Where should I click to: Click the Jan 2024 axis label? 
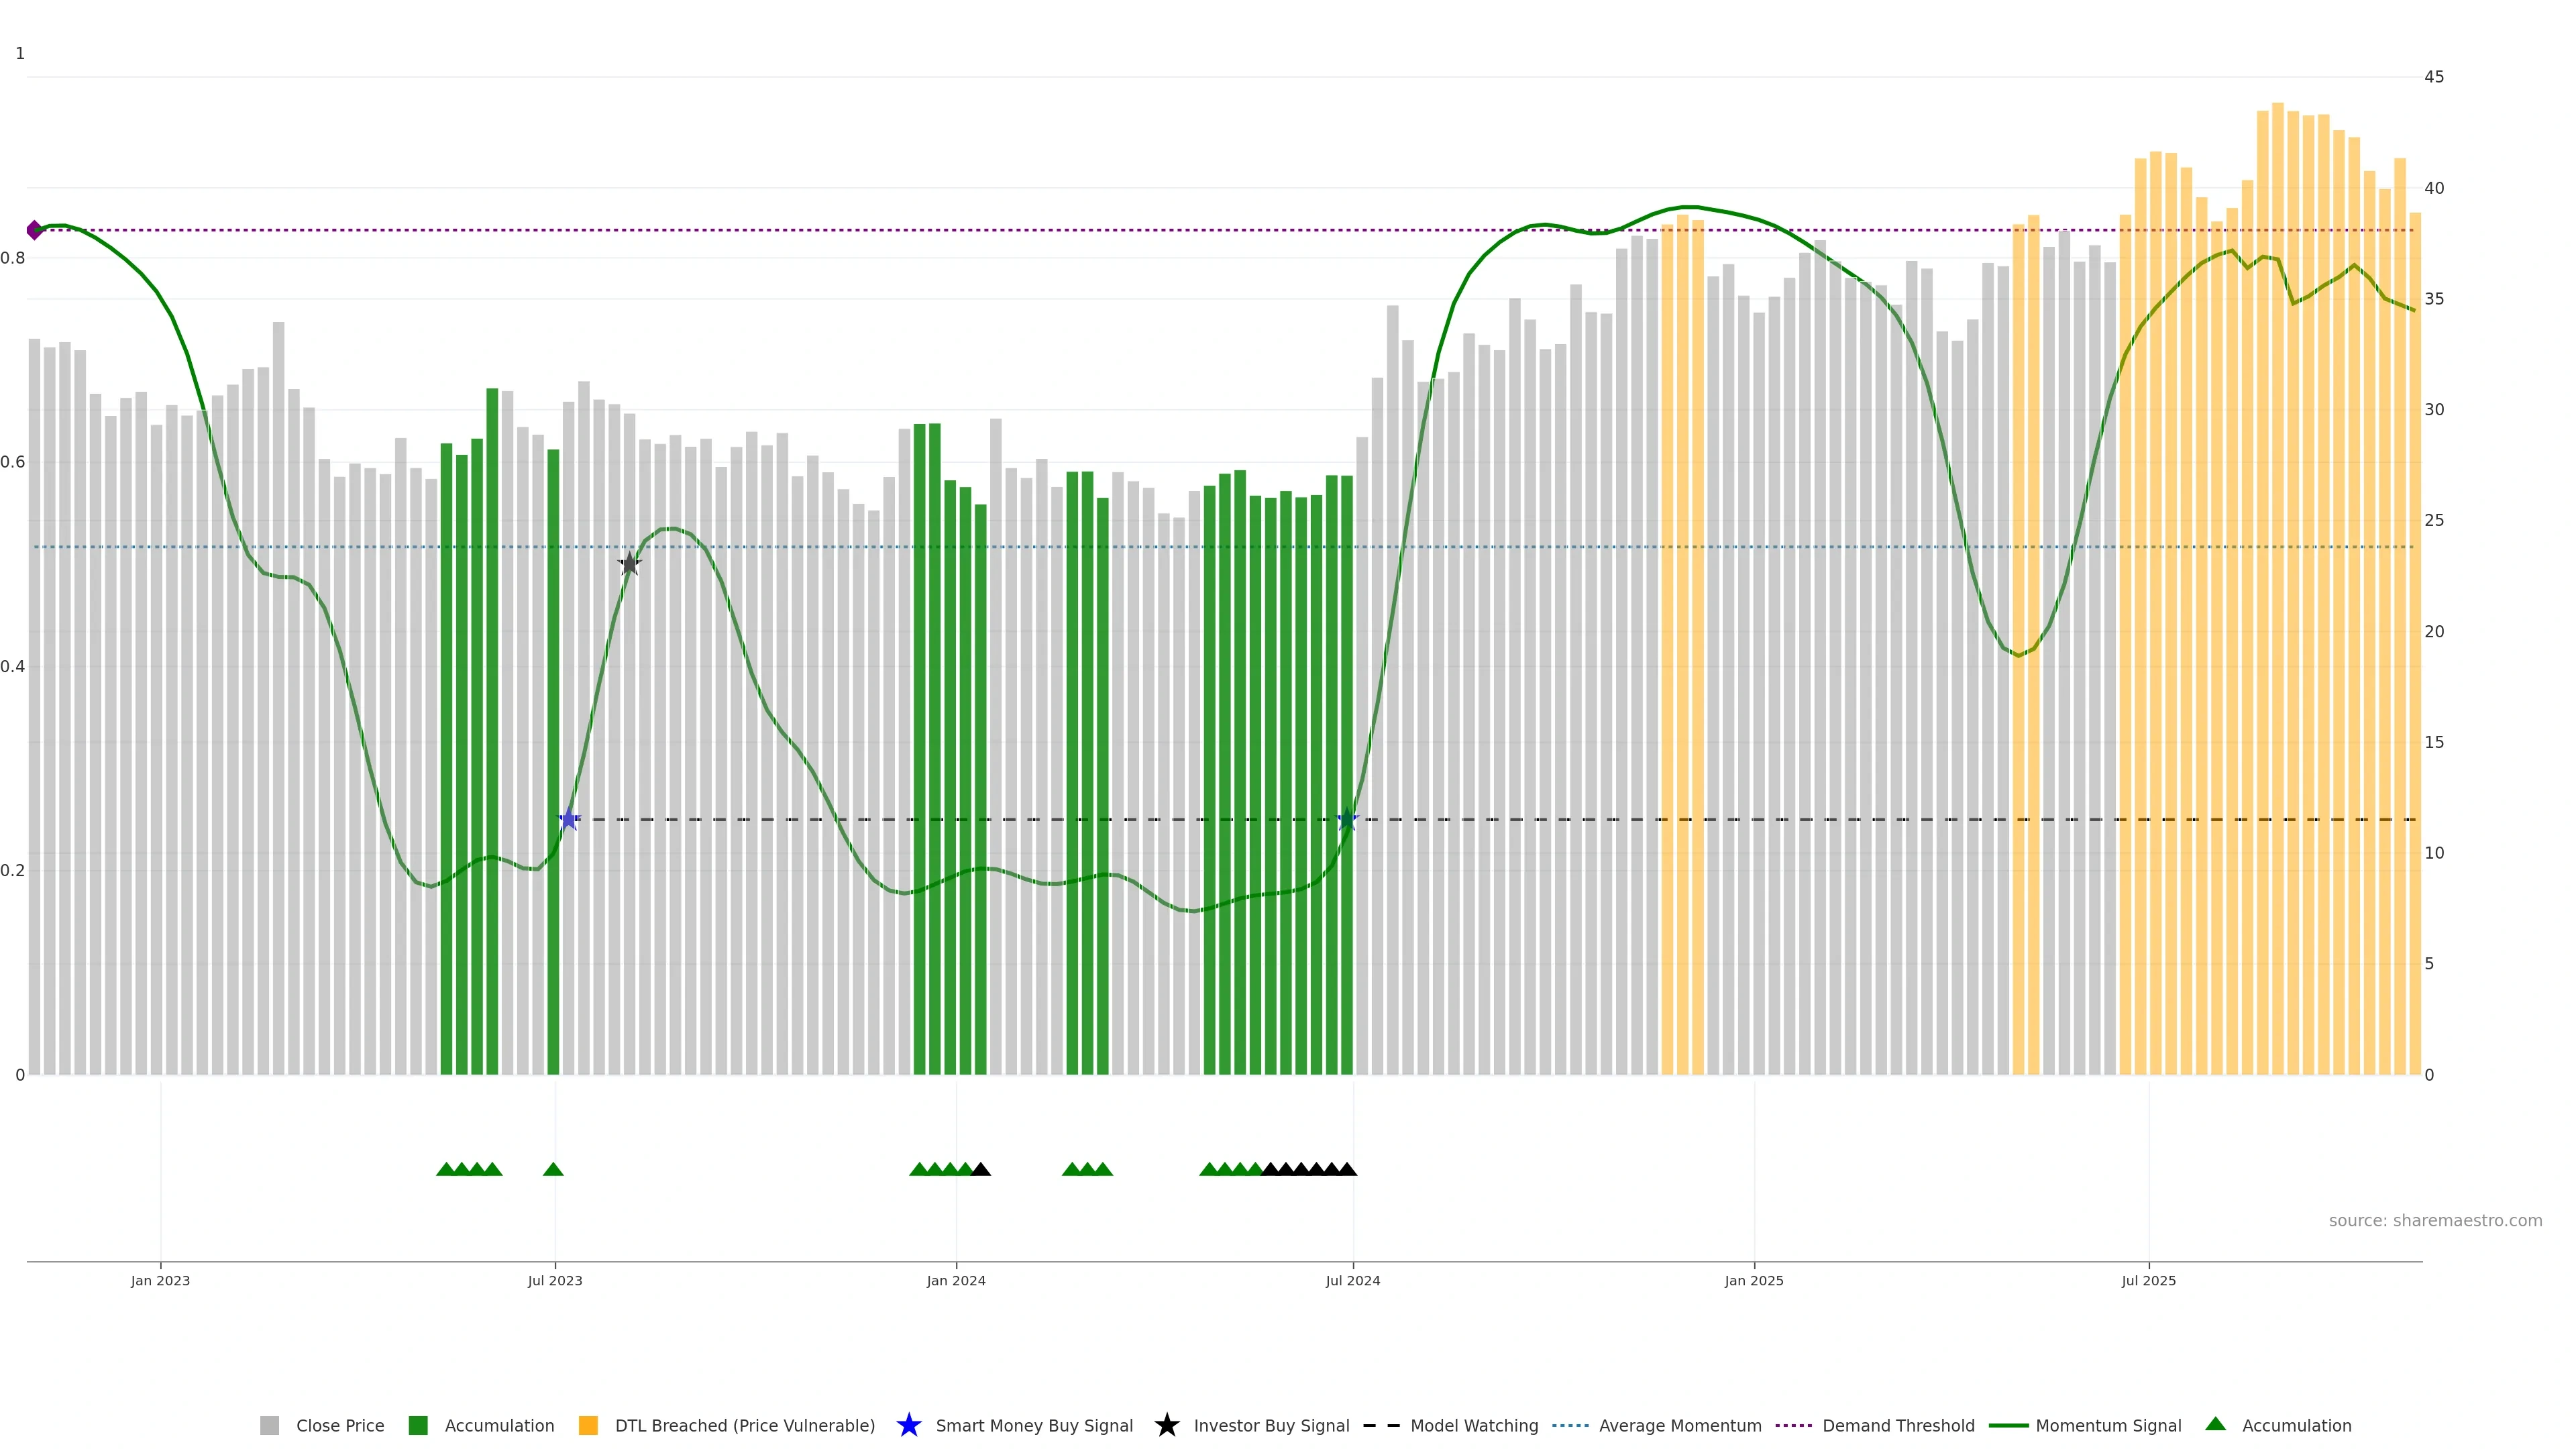(955, 1280)
